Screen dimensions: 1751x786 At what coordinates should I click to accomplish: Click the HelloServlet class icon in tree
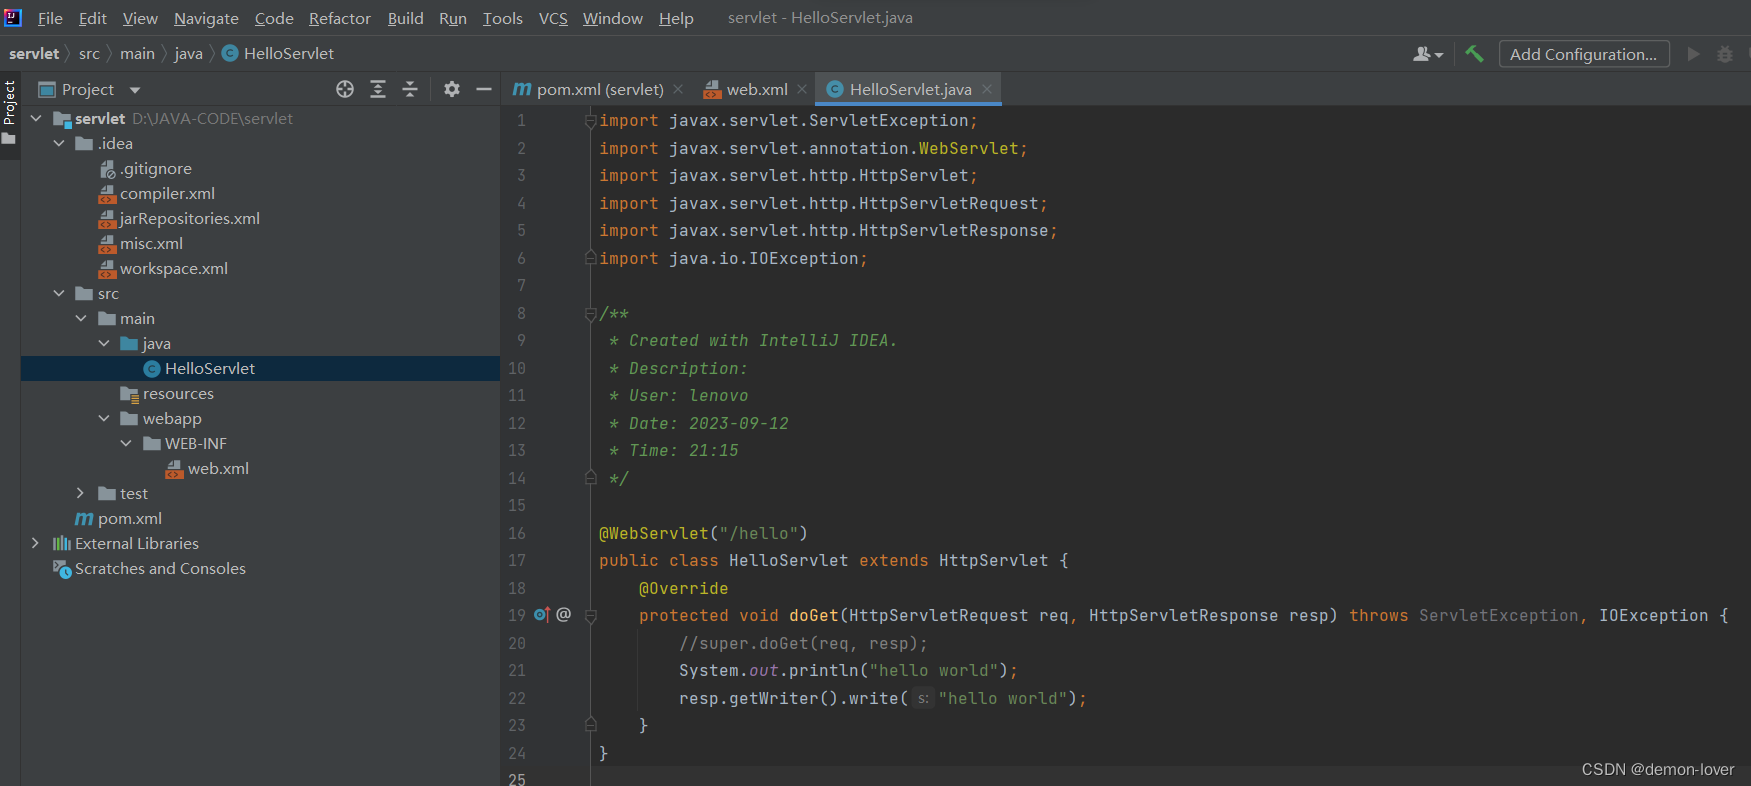[x=152, y=369]
